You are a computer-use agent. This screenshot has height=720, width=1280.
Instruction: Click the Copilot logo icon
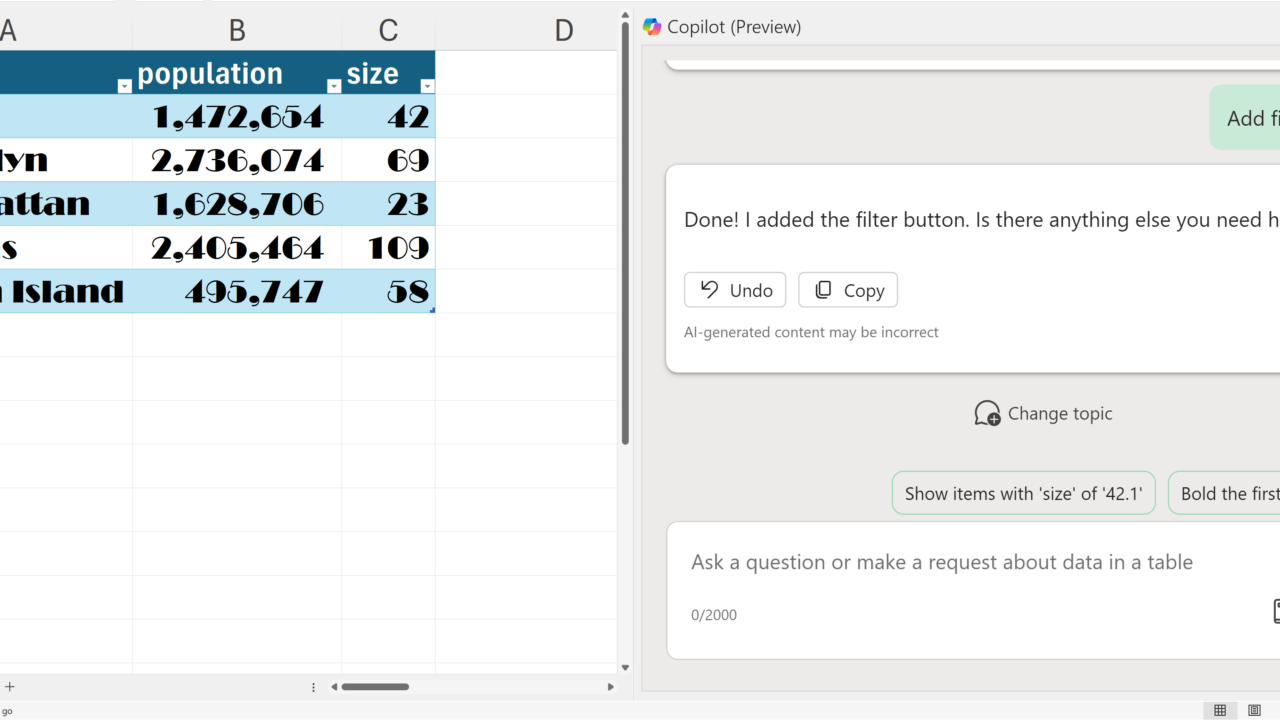[x=652, y=27]
